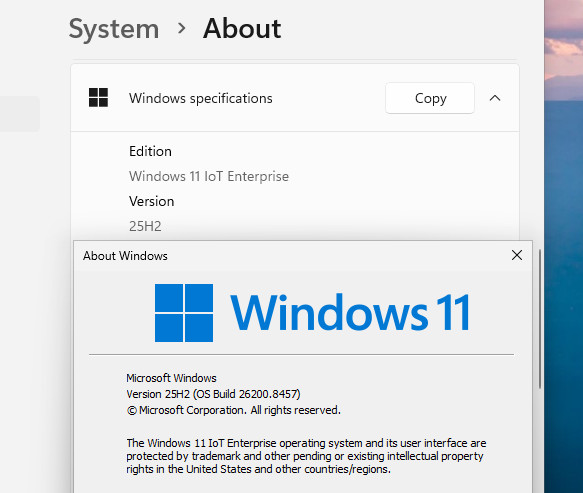Click the System breadcrumb link
The image size is (583, 493).
click(114, 29)
